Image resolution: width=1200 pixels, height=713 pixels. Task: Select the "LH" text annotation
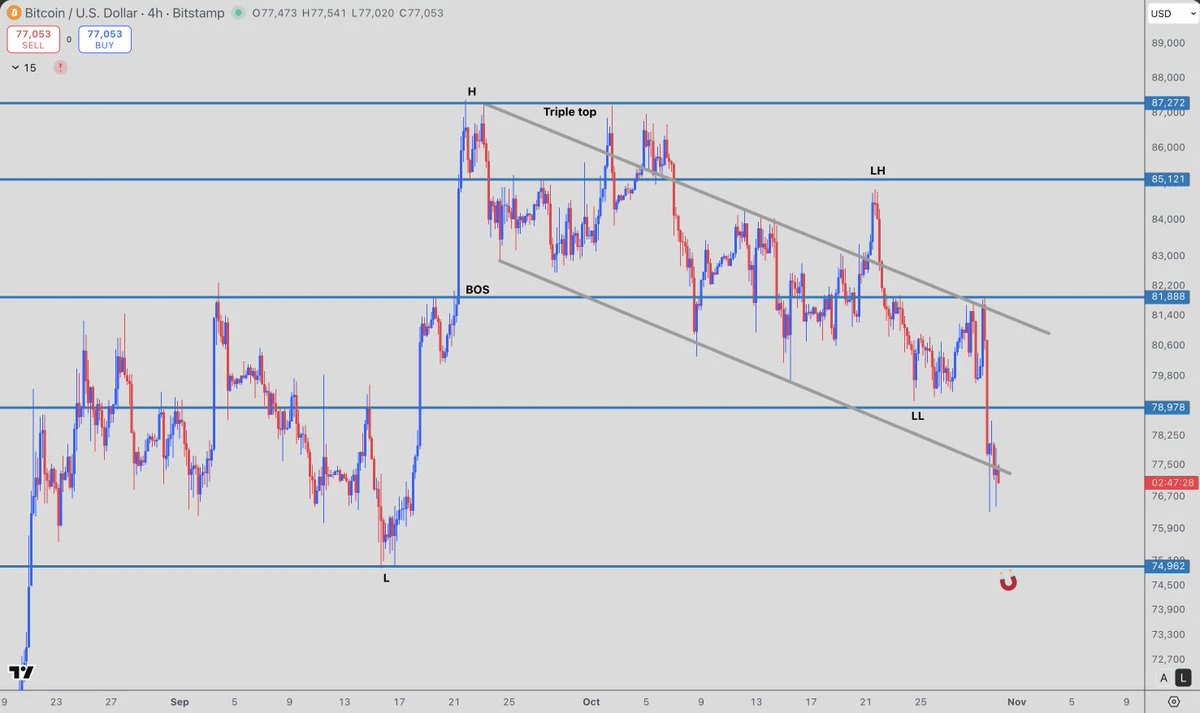coord(877,171)
